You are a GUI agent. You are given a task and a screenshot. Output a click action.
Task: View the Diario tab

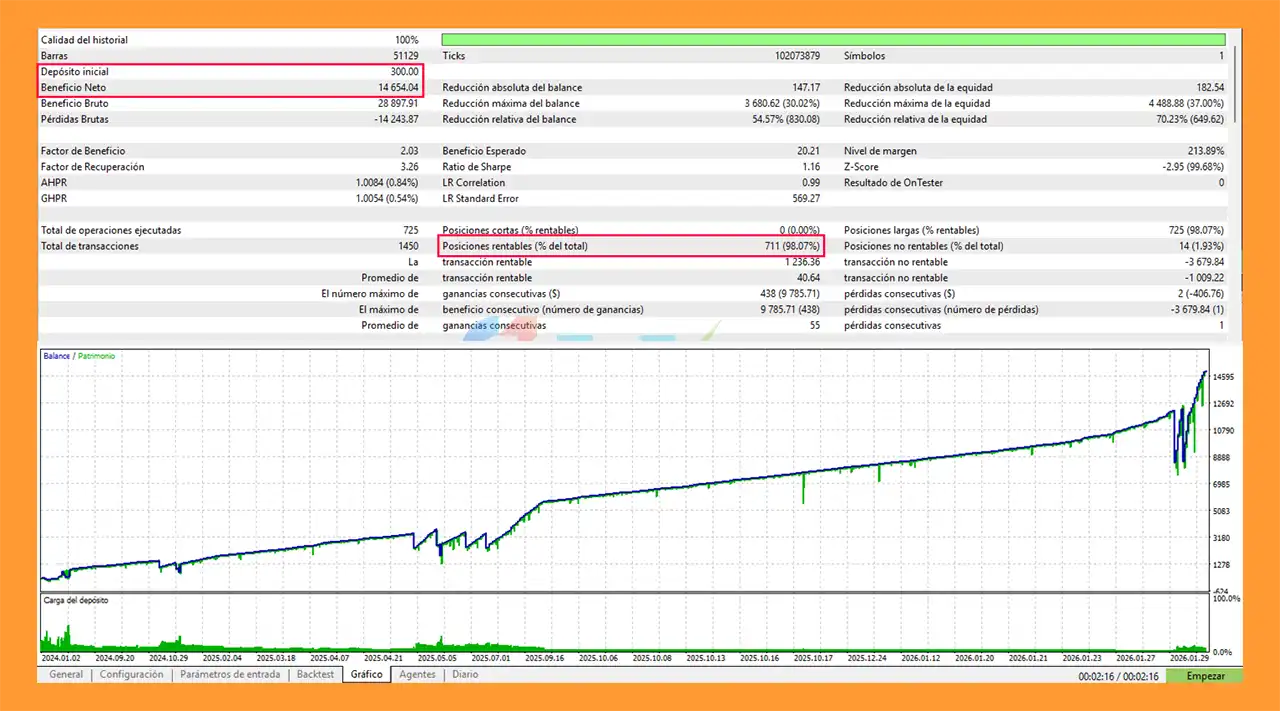465,675
